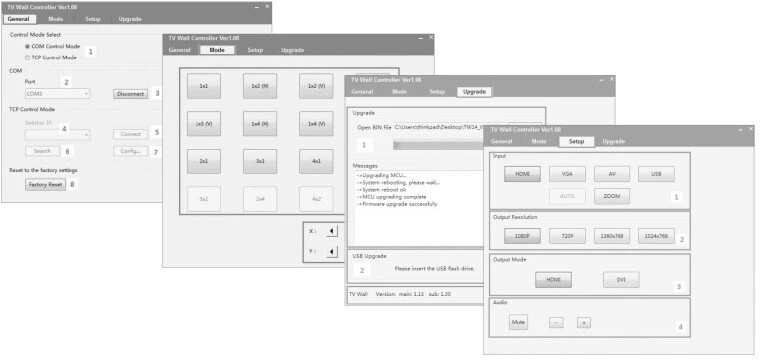Decrease audio volume with minus button
Viewport: 760px width, 360px height.
click(556, 322)
